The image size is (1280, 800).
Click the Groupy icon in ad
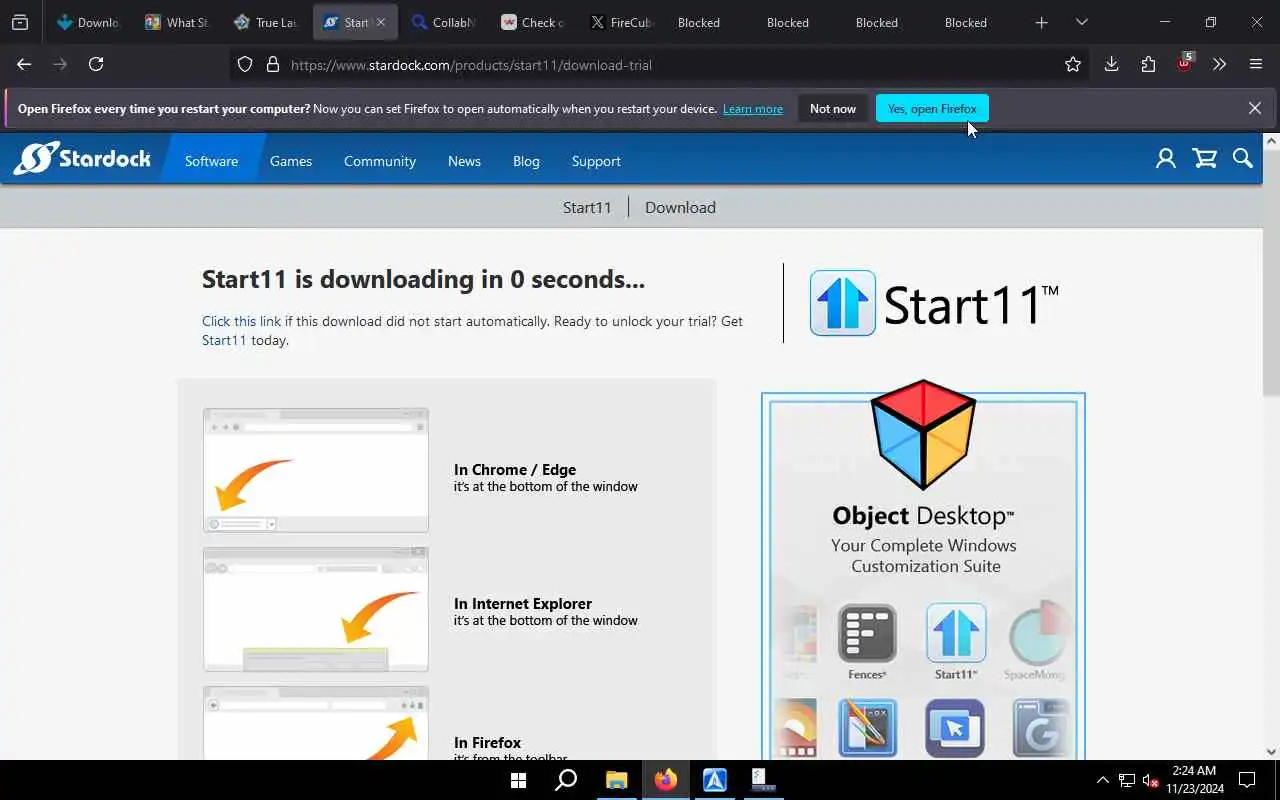pos(1041,728)
